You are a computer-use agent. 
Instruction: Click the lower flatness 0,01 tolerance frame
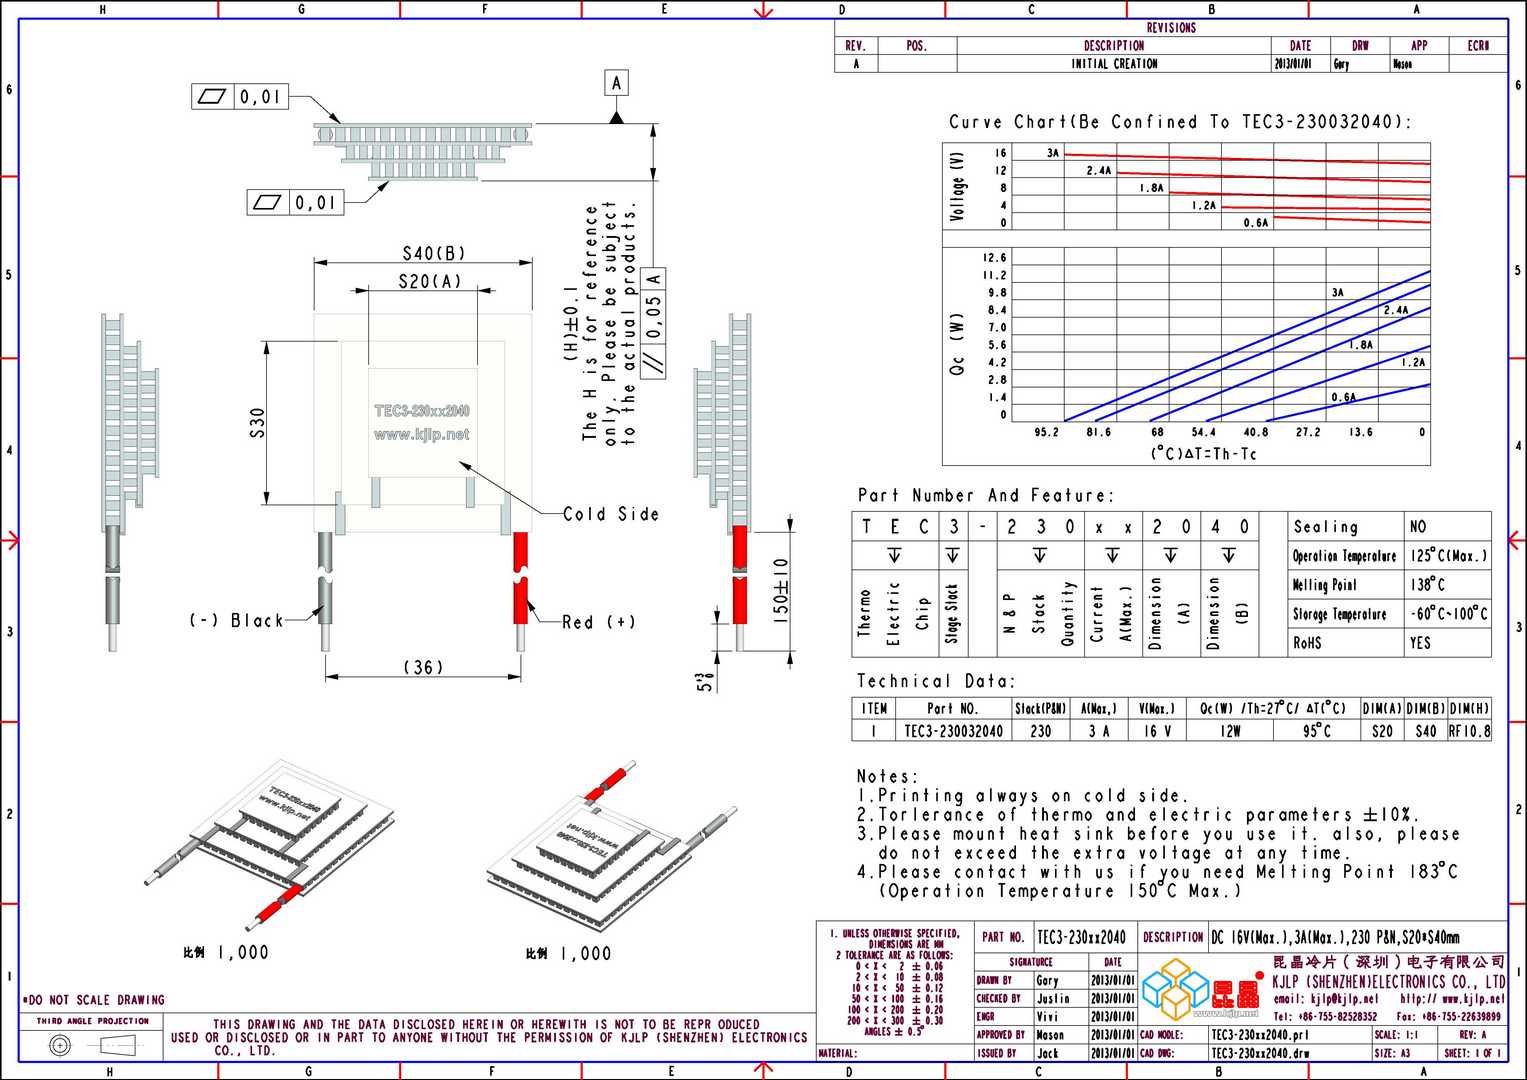296,202
